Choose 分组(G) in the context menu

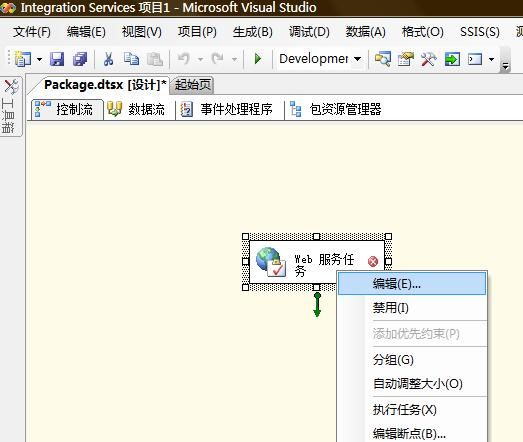coord(412,360)
